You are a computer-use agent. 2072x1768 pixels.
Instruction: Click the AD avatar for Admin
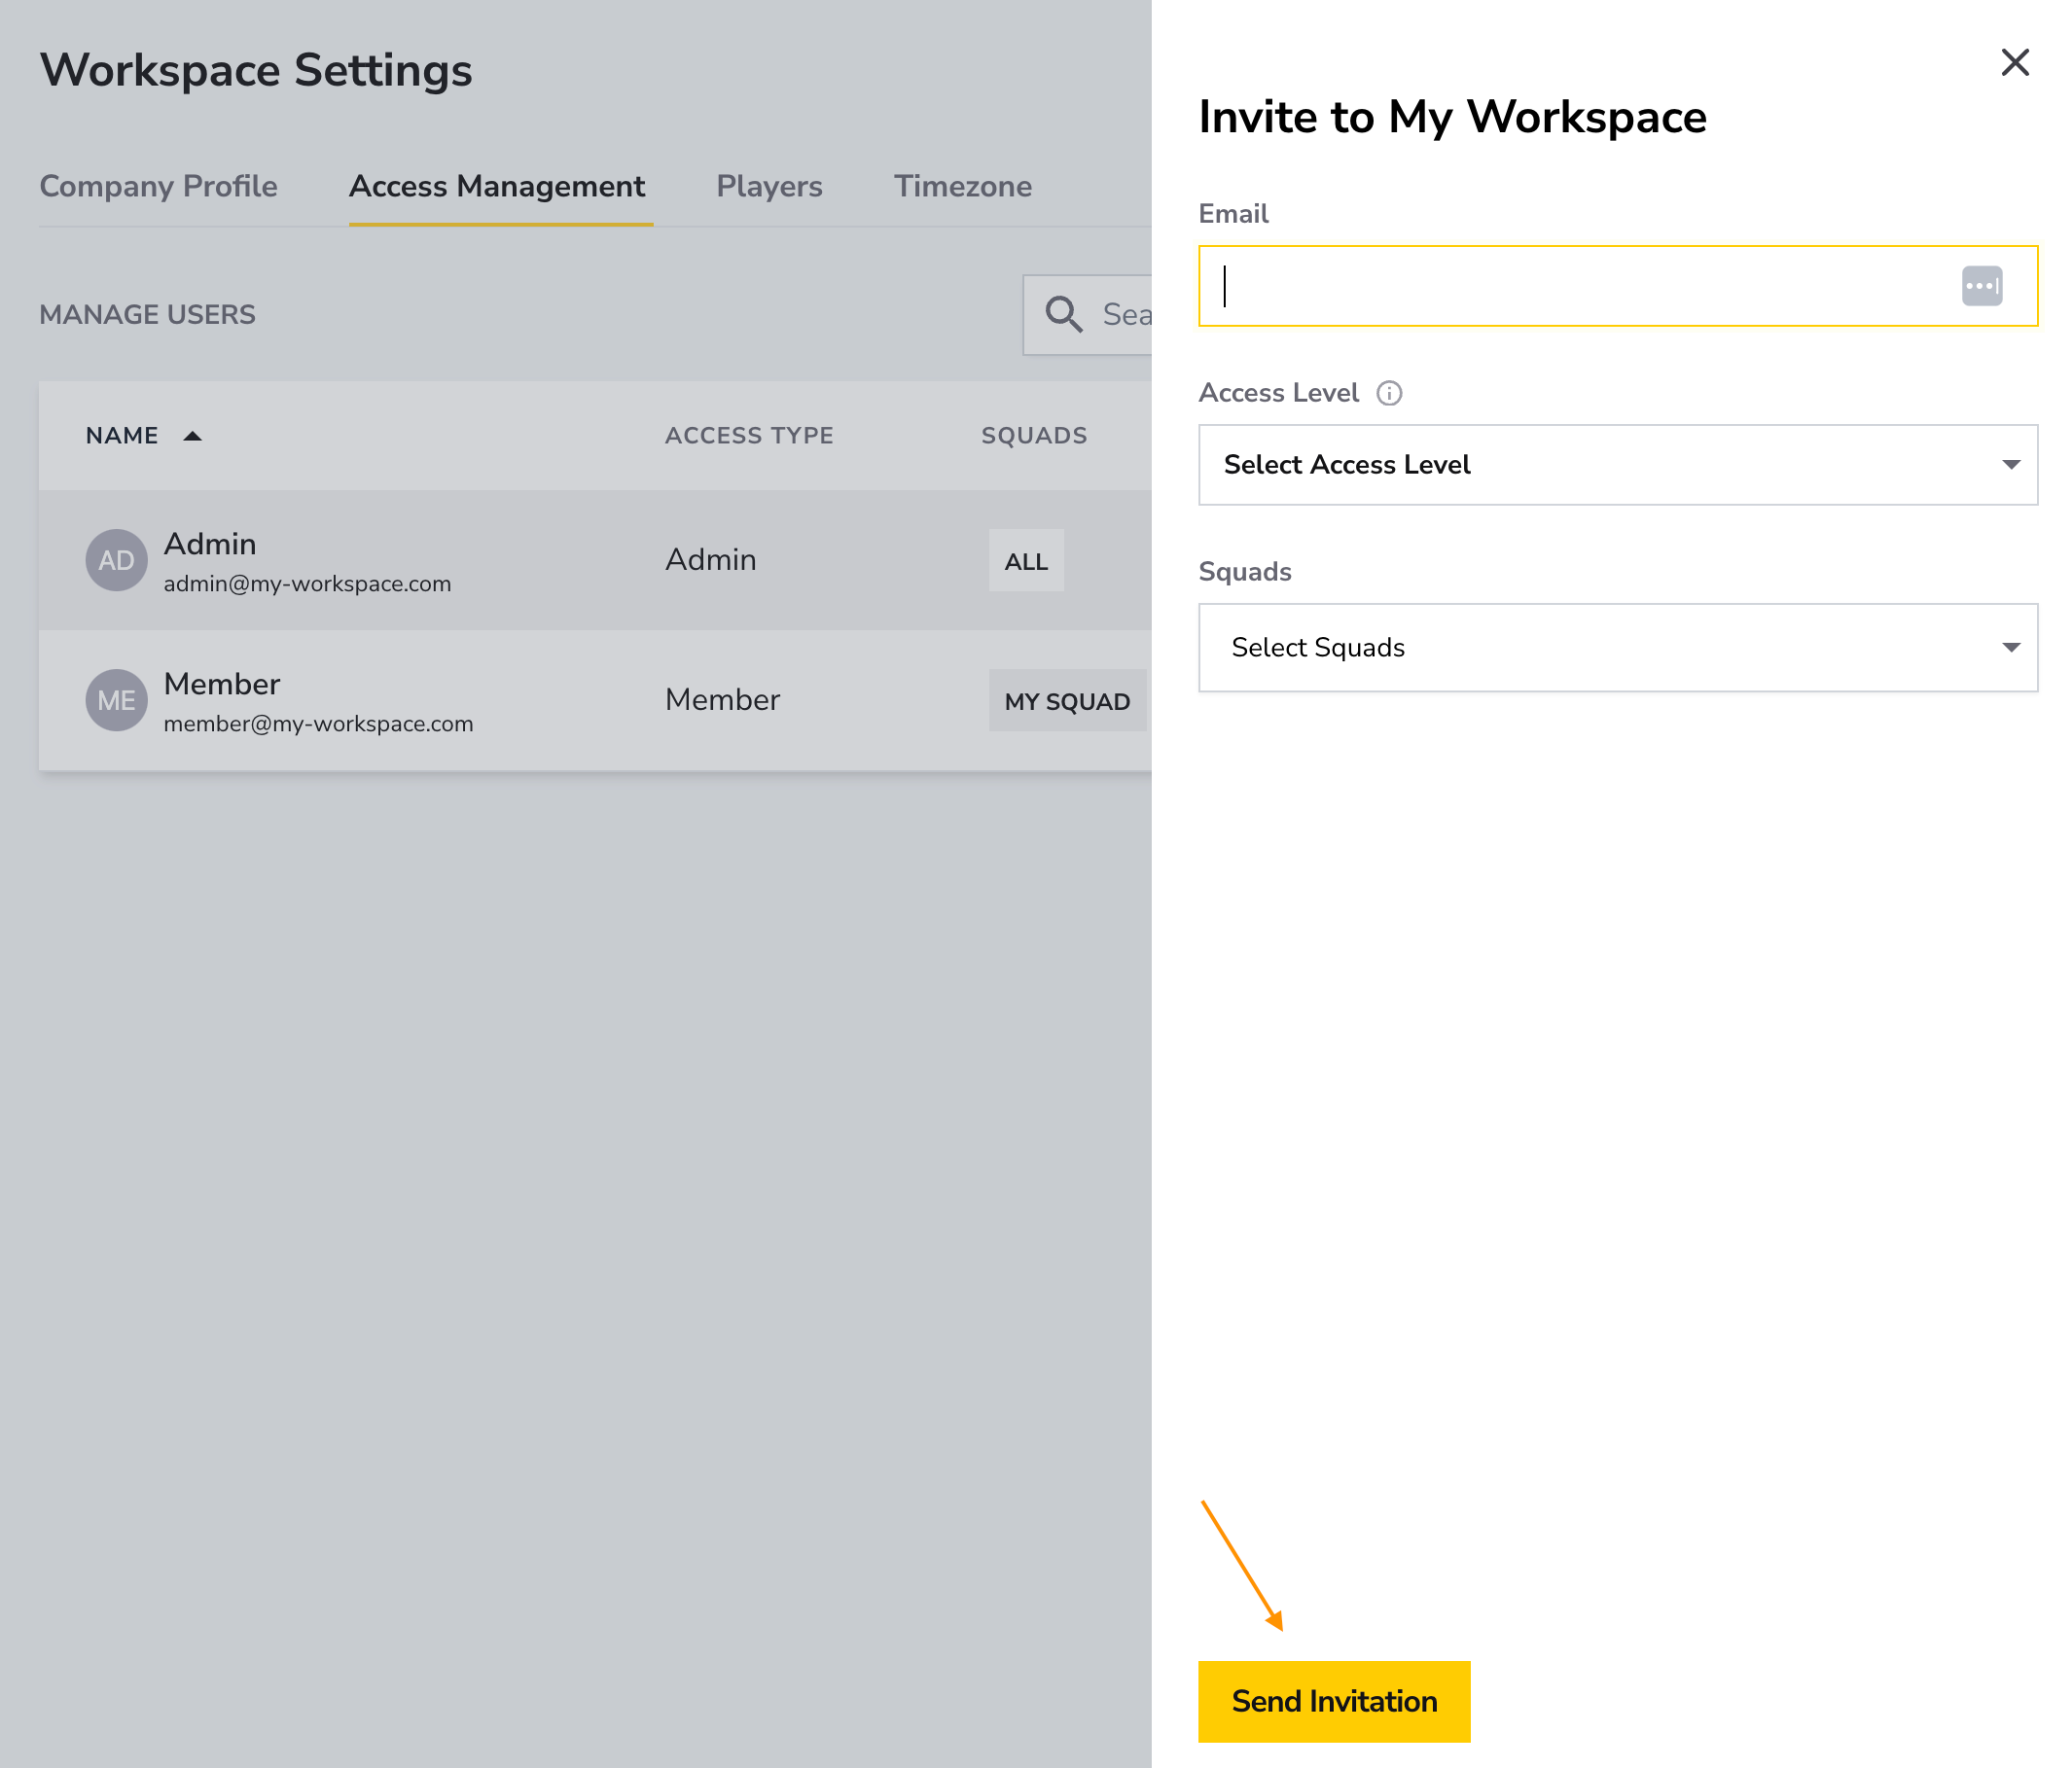point(116,560)
